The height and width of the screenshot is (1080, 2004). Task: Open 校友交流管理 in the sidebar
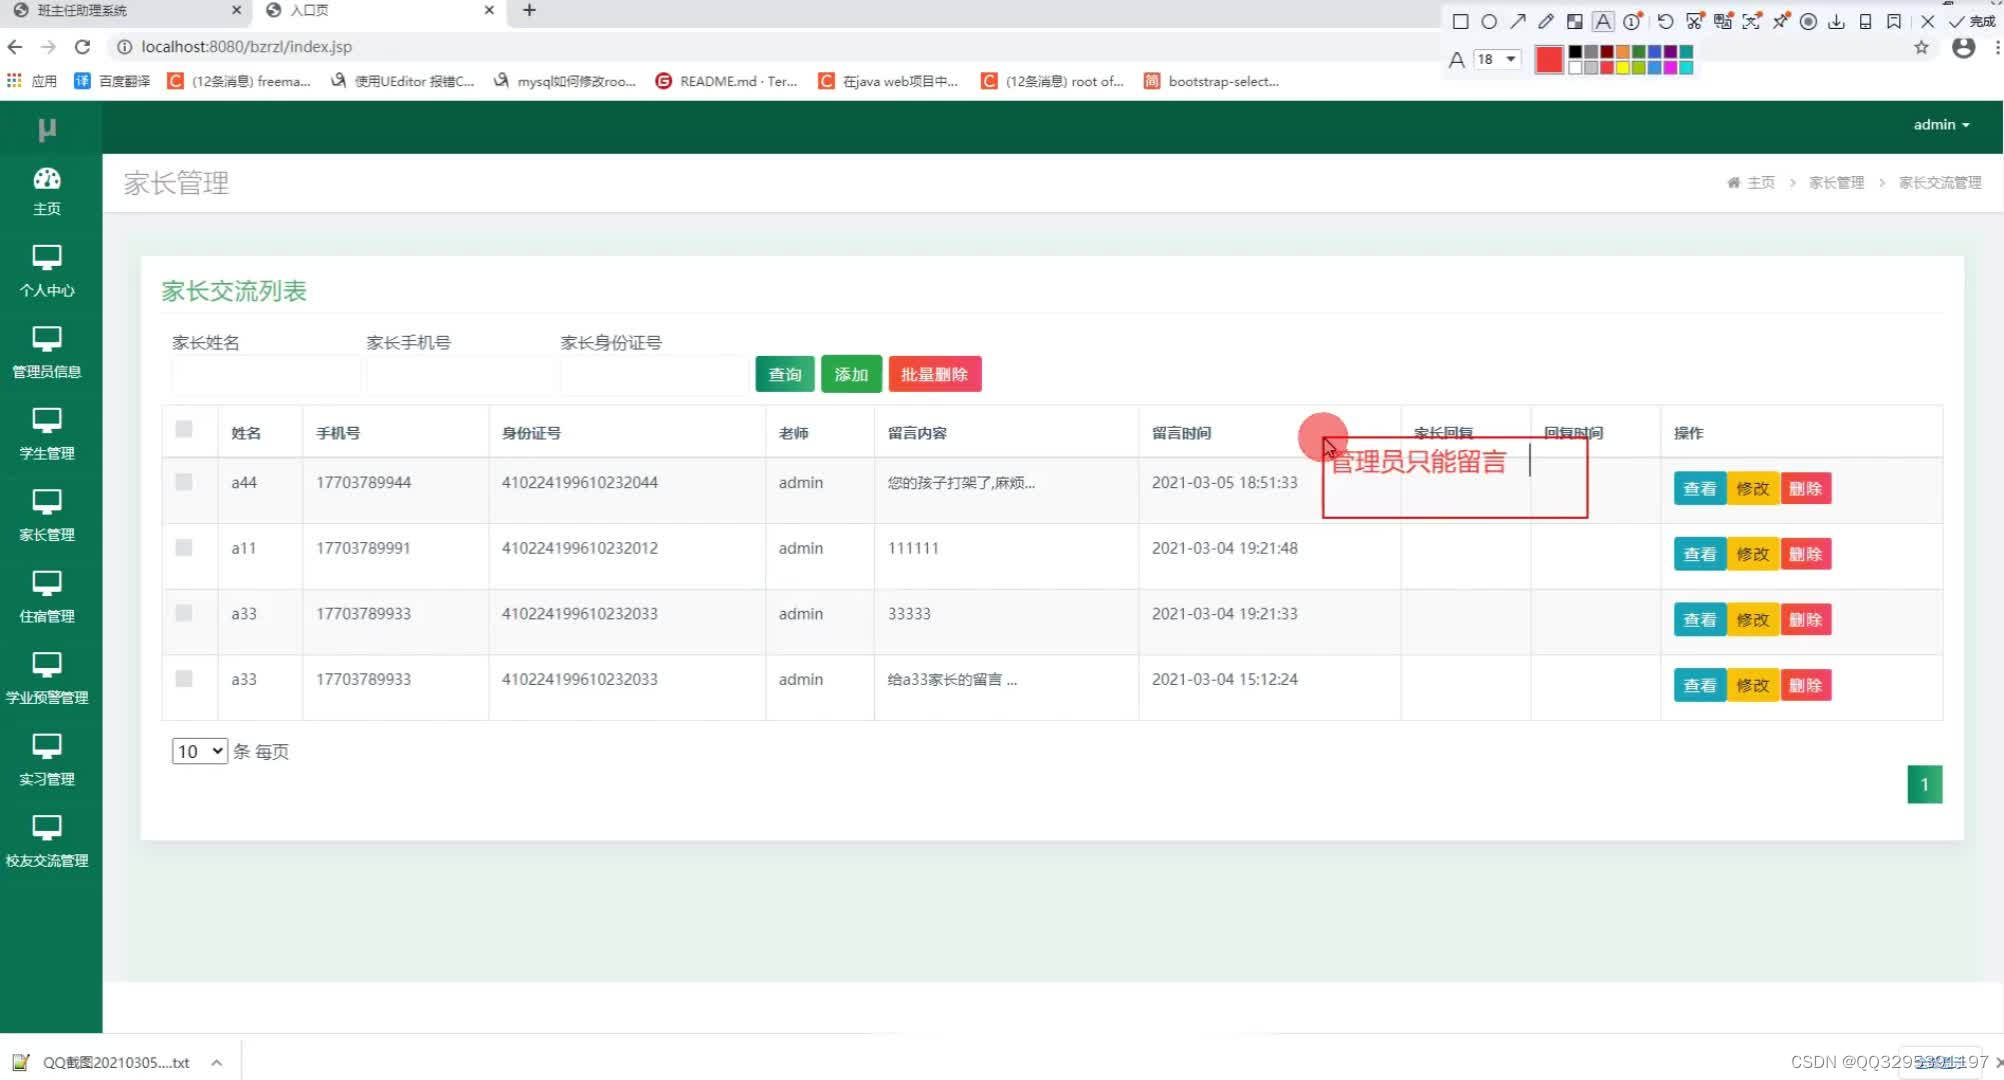(47, 842)
